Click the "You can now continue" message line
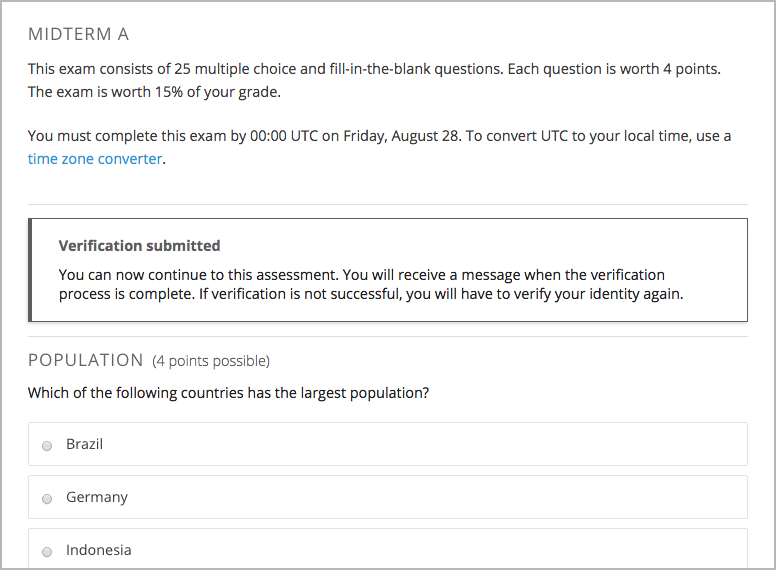The image size is (776, 570). 361,275
